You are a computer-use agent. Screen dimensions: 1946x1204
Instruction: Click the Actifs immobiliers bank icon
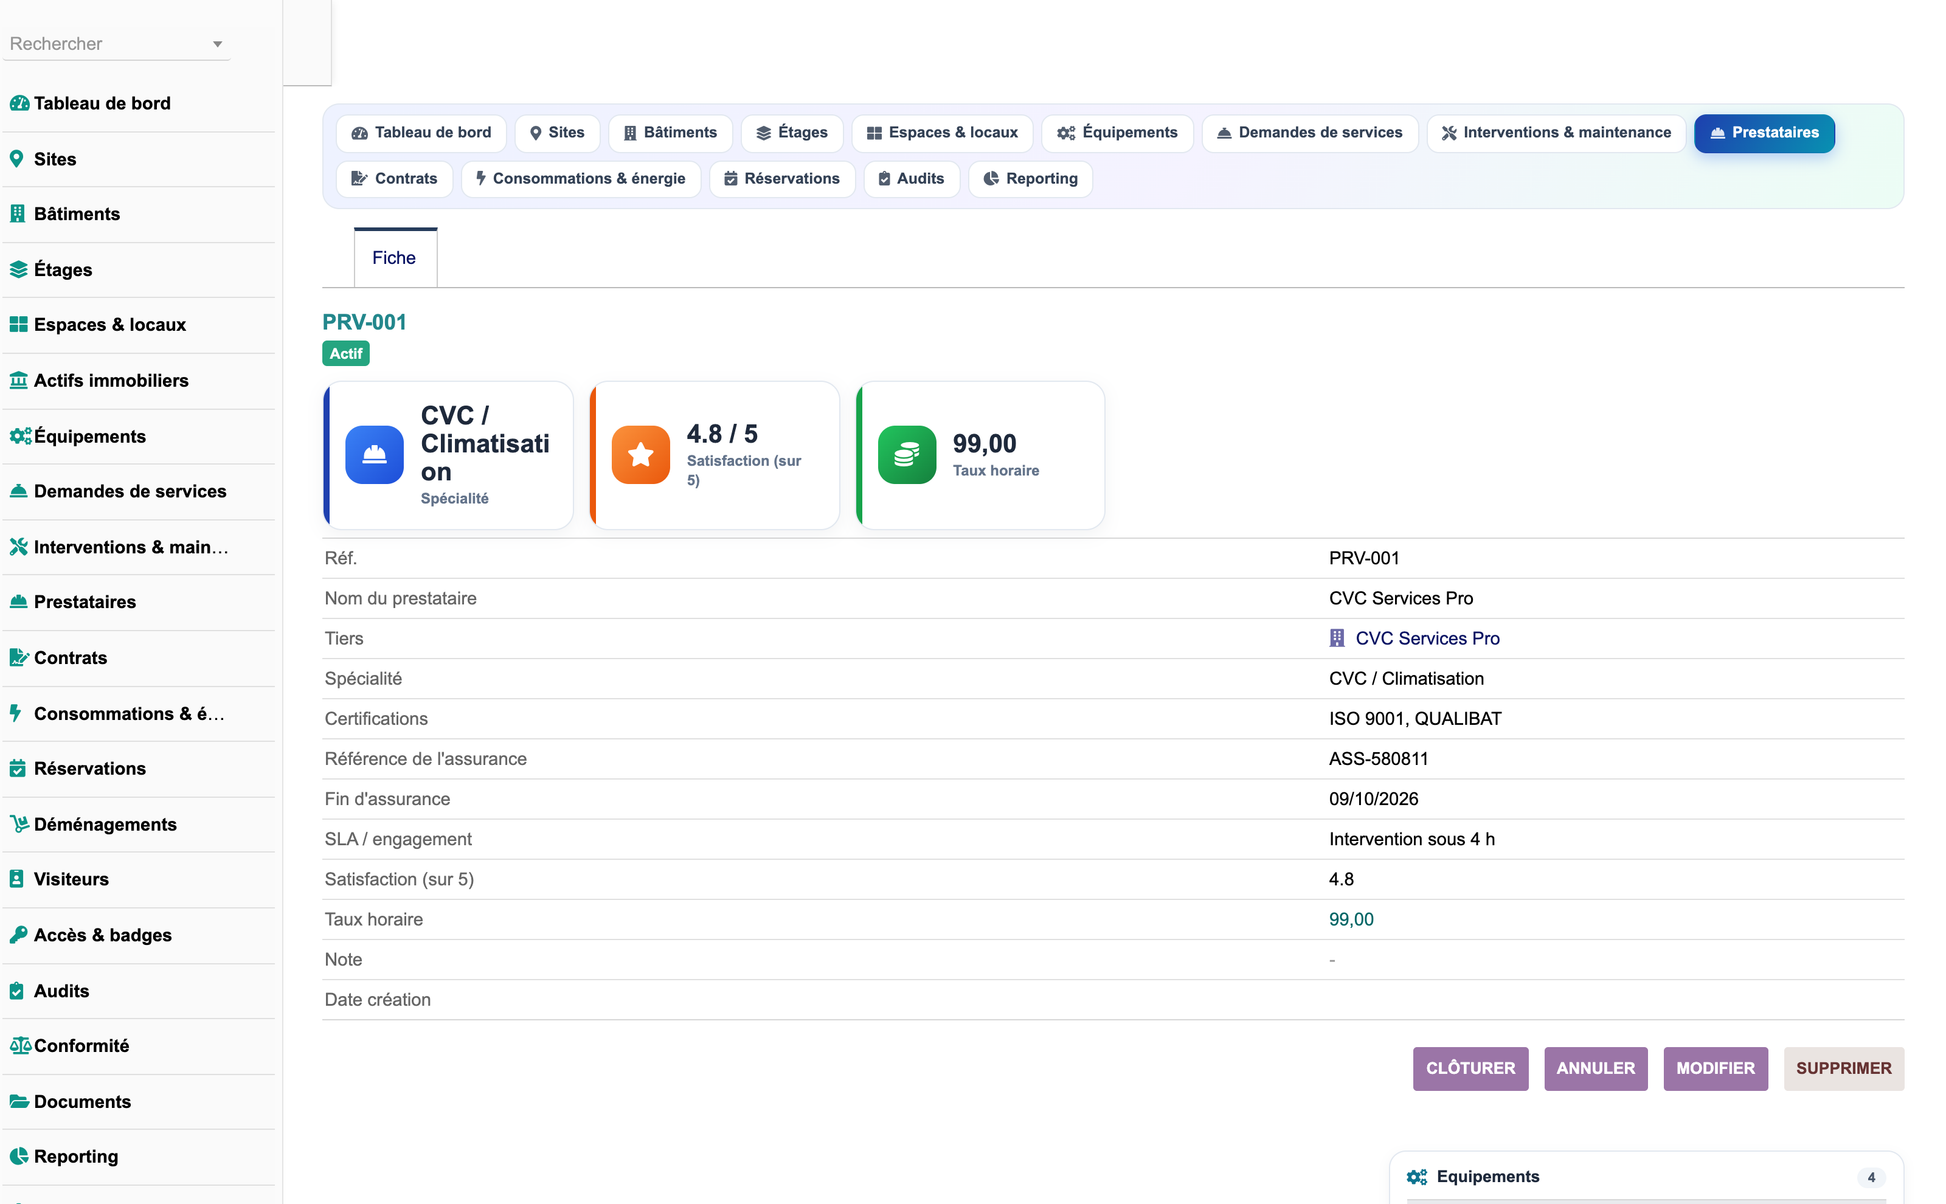pyautogui.click(x=19, y=381)
